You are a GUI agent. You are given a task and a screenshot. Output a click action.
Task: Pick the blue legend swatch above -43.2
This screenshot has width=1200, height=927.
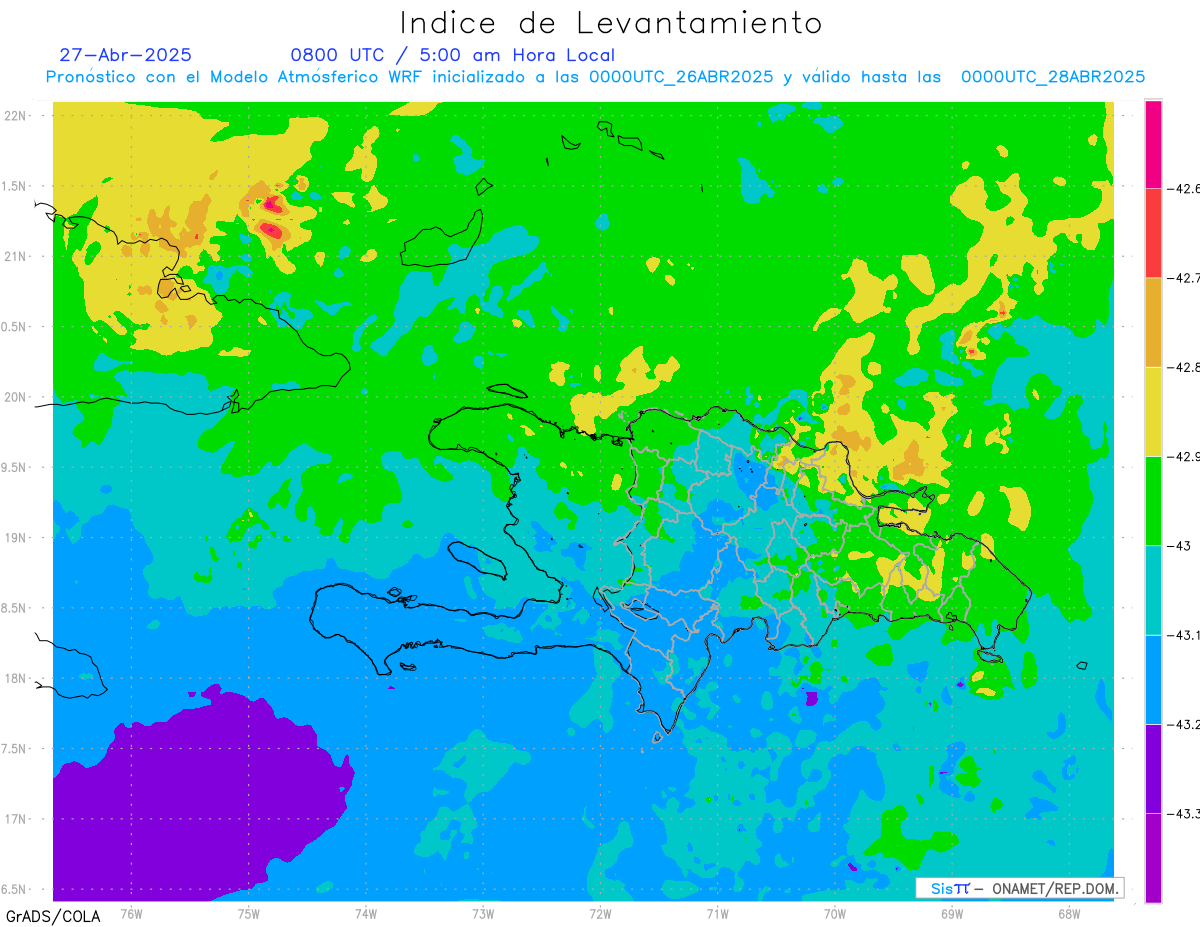click(x=1153, y=679)
